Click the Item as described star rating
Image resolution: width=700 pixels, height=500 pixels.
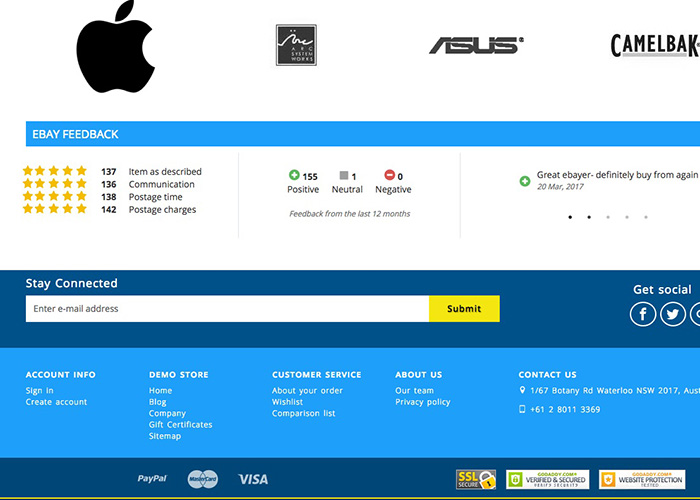(x=54, y=171)
